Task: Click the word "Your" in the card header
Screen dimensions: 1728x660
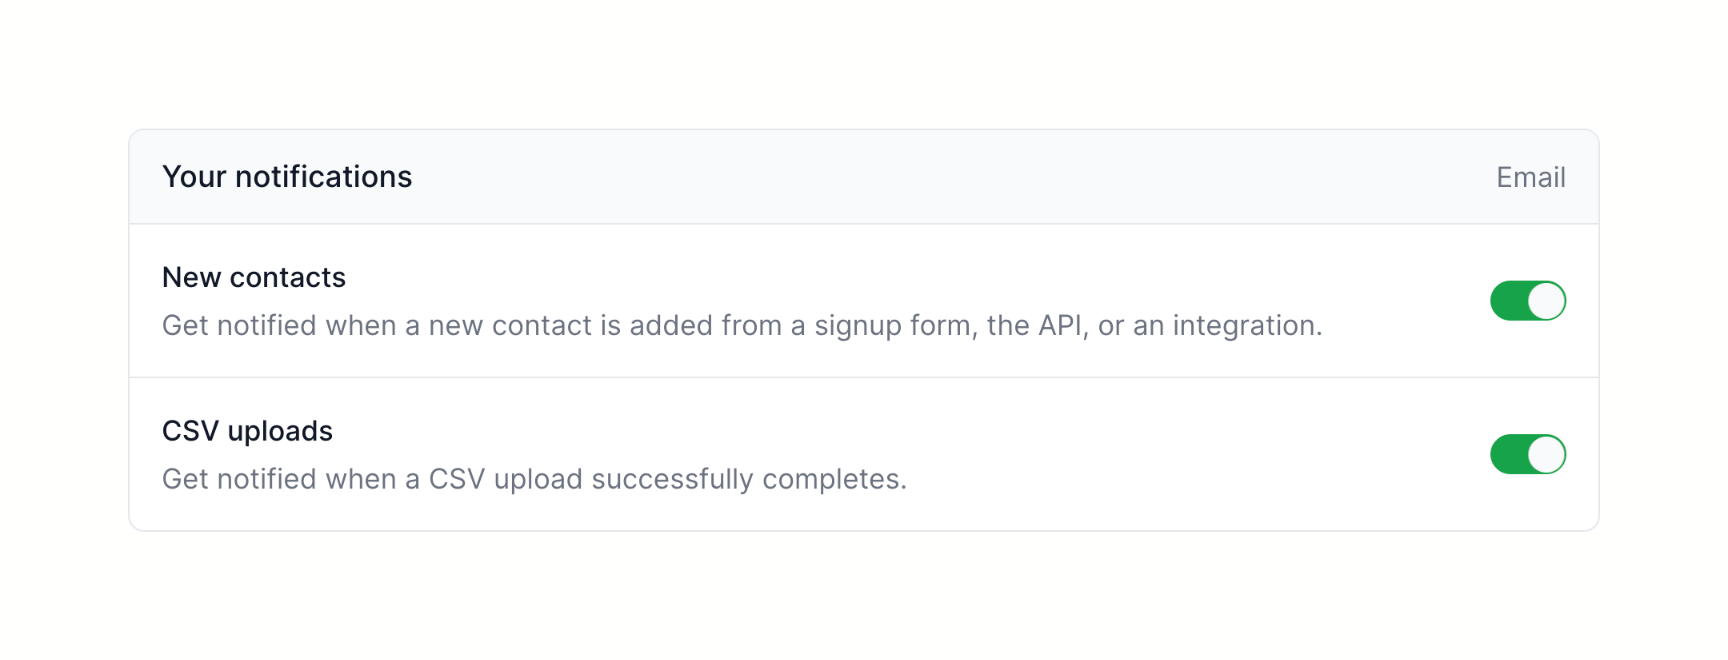Action: [194, 177]
